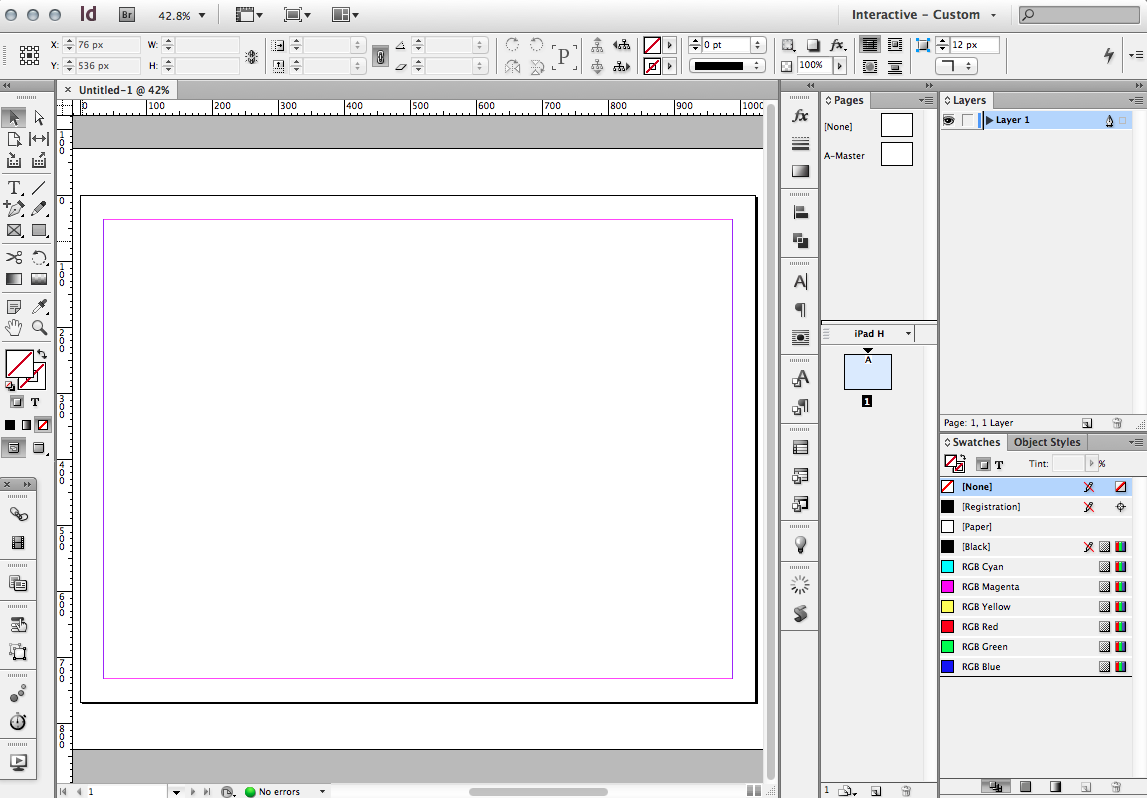Select the Layers panel tab
Screen dimensions: 1147x798
click(965, 100)
